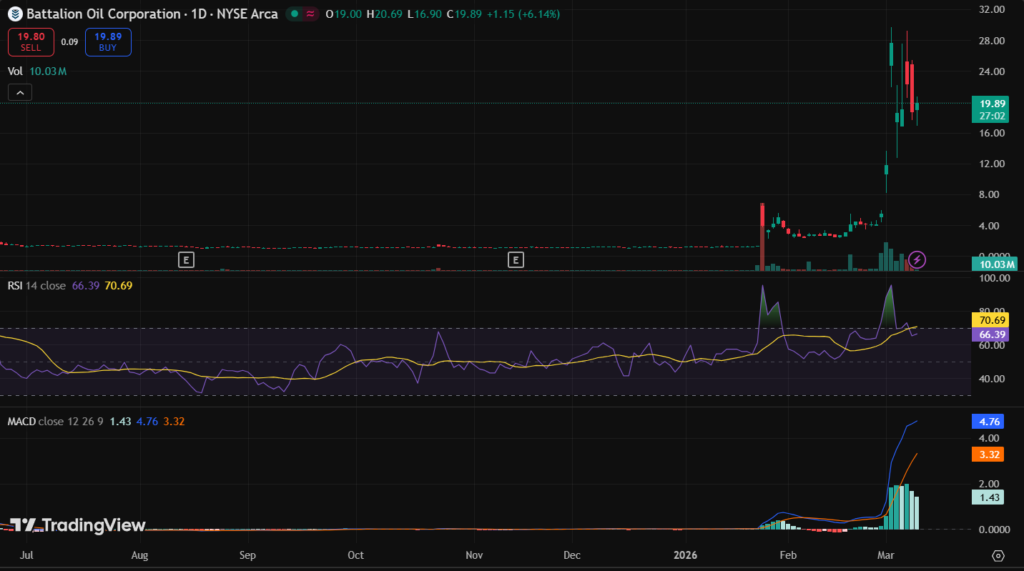The width and height of the screenshot is (1024, 571).
Task: Click the Battalion Oil Corporation symbol logo
Action: [x=14, y=14]
